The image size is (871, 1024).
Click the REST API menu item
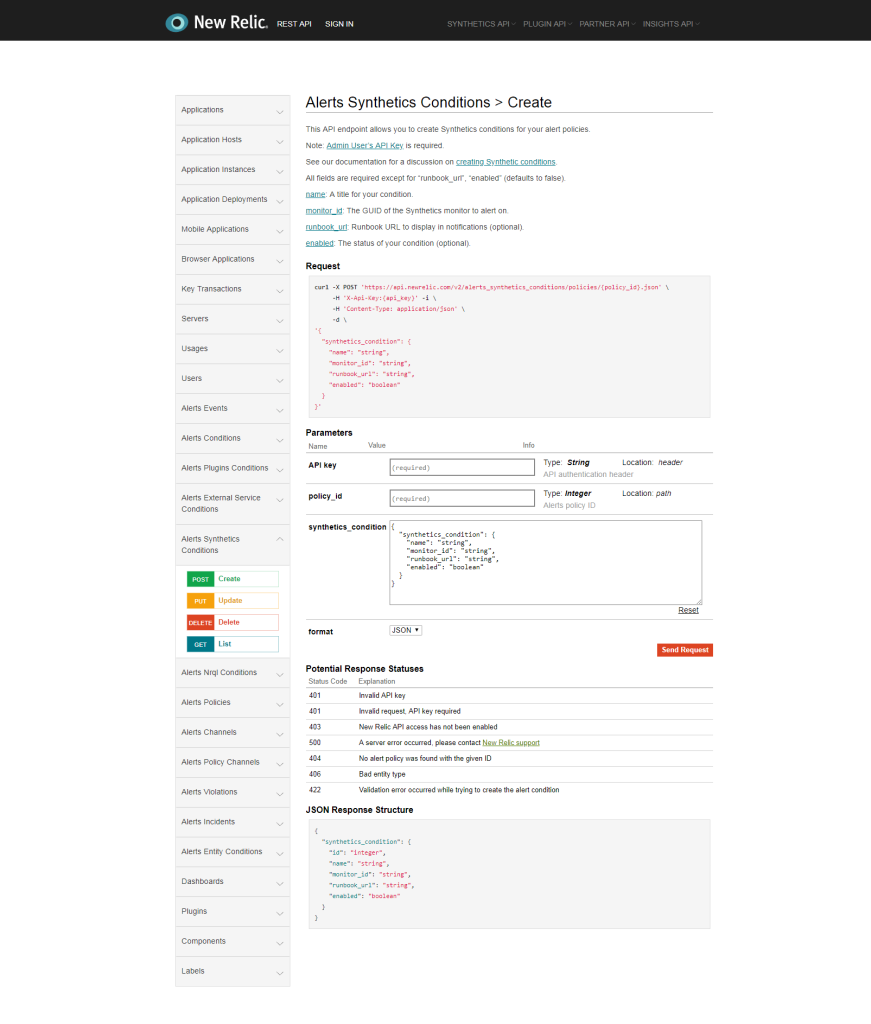(x=294, y=23)
